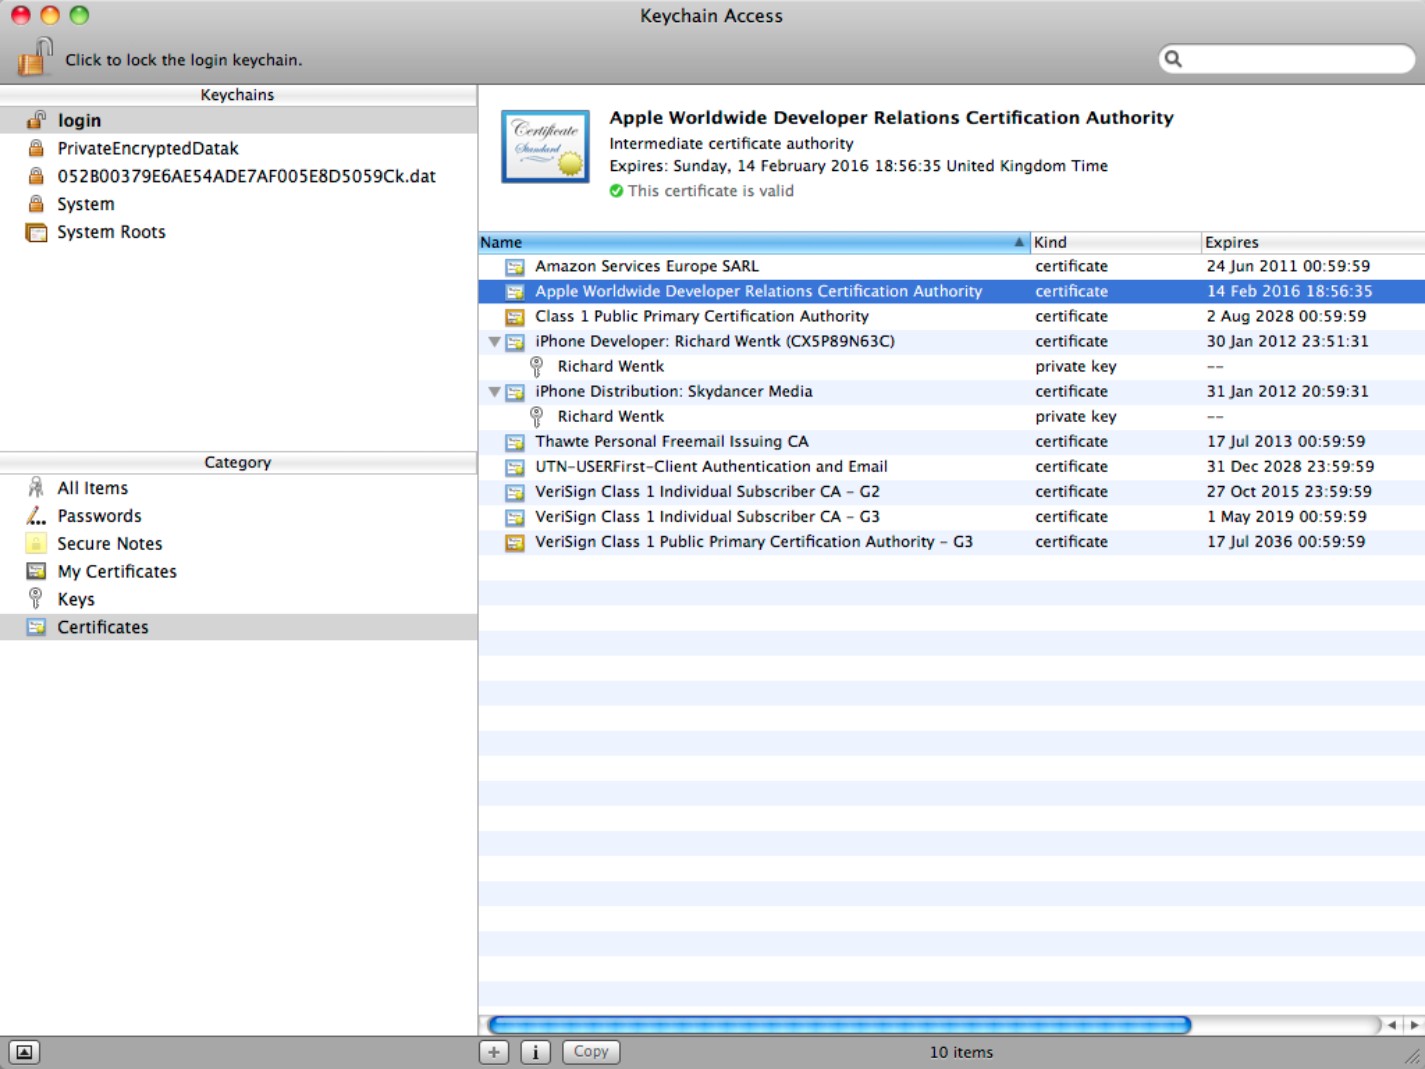The width and height of the screenshot is (1425, 1069).
Task: Select Apple Worldwide Developer Relations Certification Authority row
Action: click(951, 291)
